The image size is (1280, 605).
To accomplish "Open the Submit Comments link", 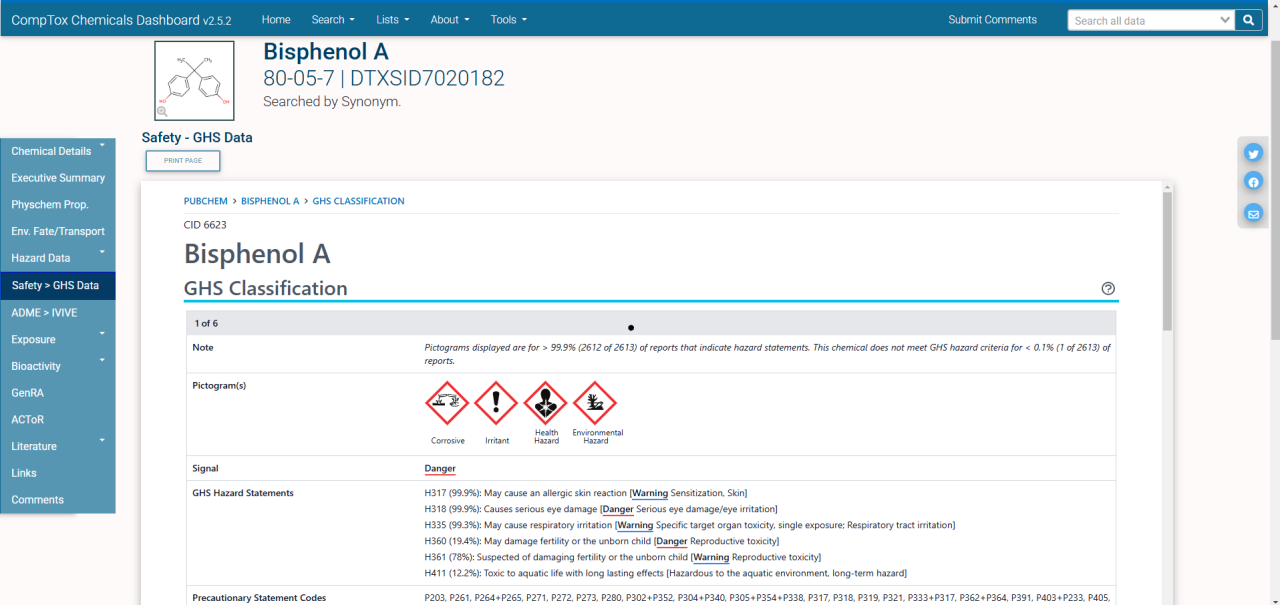I will (x=992, y=19).
